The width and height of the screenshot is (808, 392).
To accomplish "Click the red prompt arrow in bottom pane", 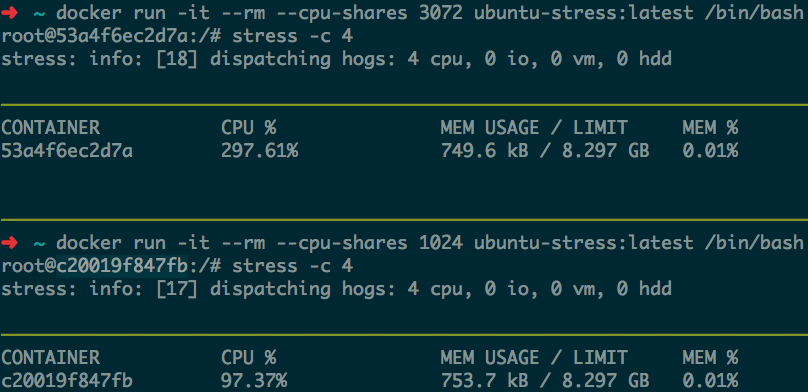I will point(9,243).
